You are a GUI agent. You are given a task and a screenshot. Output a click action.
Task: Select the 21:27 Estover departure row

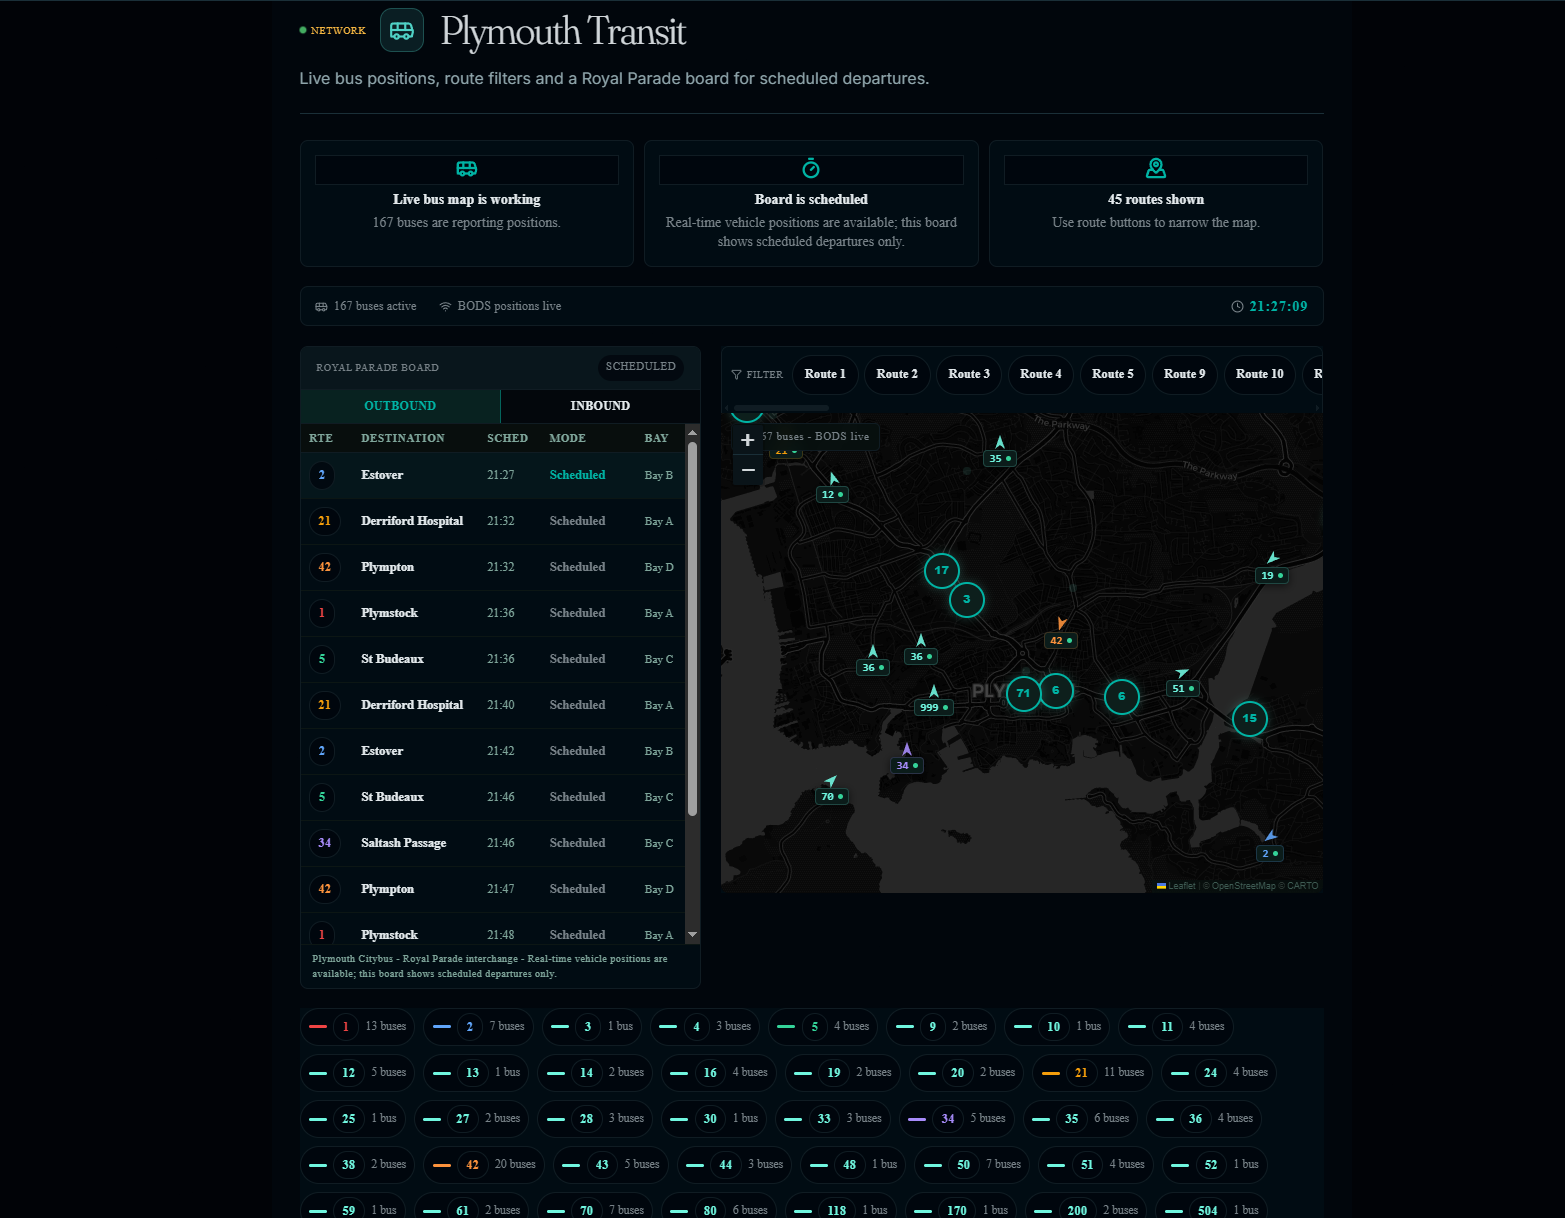pyautogui.click(x=493, y=475)
